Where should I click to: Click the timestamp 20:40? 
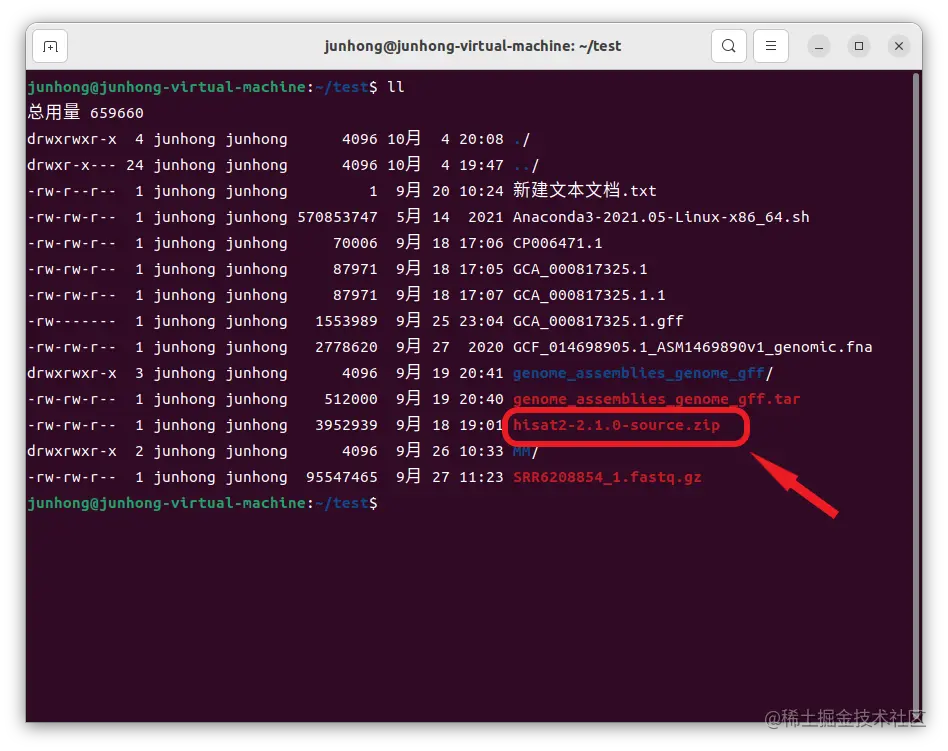pos(481,399)
